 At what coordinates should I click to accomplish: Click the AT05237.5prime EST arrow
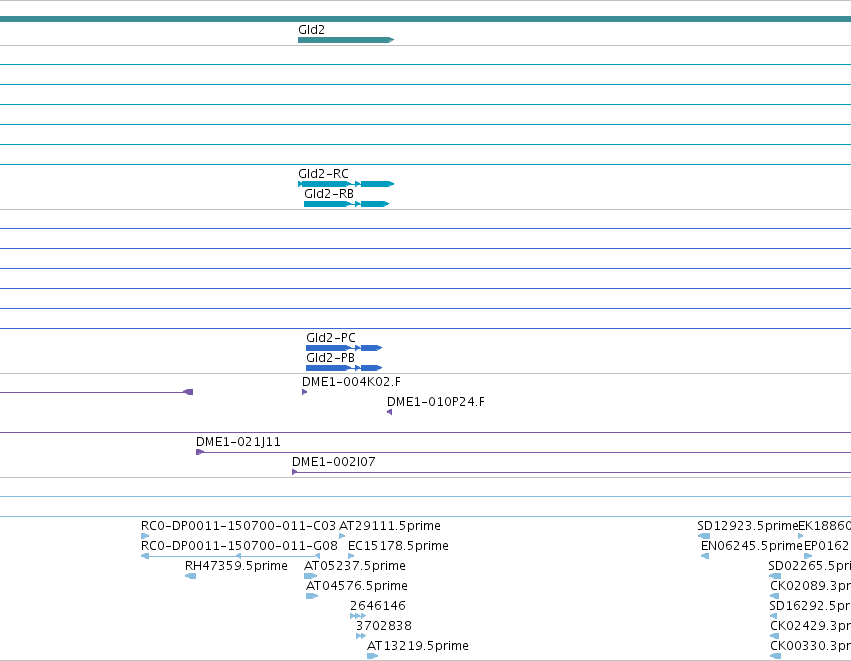[x=310, y=576]
